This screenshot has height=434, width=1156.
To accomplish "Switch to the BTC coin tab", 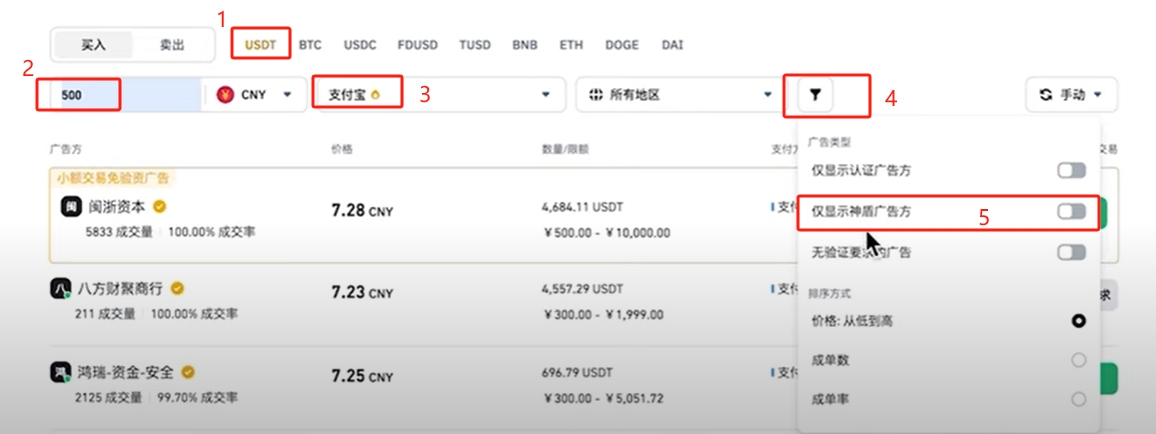I will click(310, 45).
